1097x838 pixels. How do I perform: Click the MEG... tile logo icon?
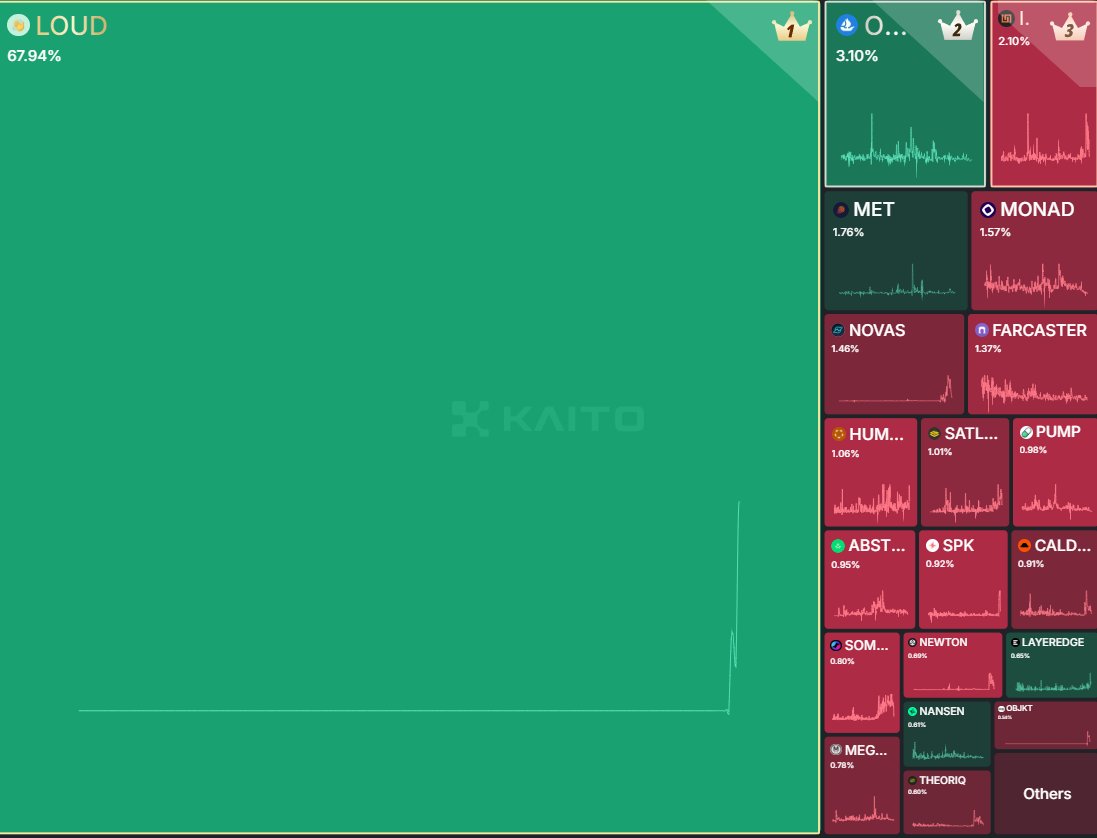[x=835, y=749]
